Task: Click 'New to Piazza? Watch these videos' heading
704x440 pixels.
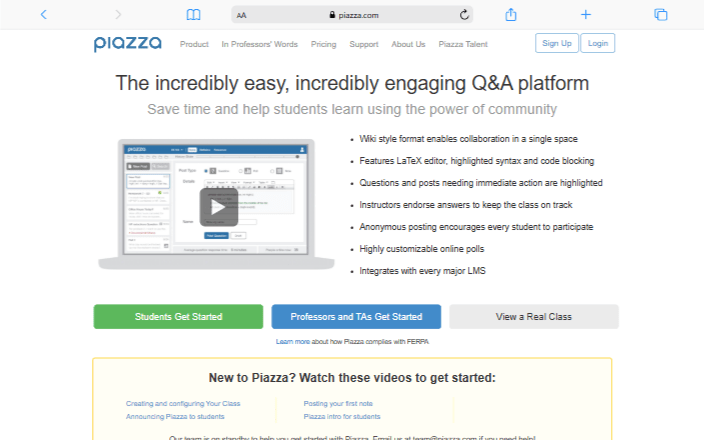Action: 352,378
